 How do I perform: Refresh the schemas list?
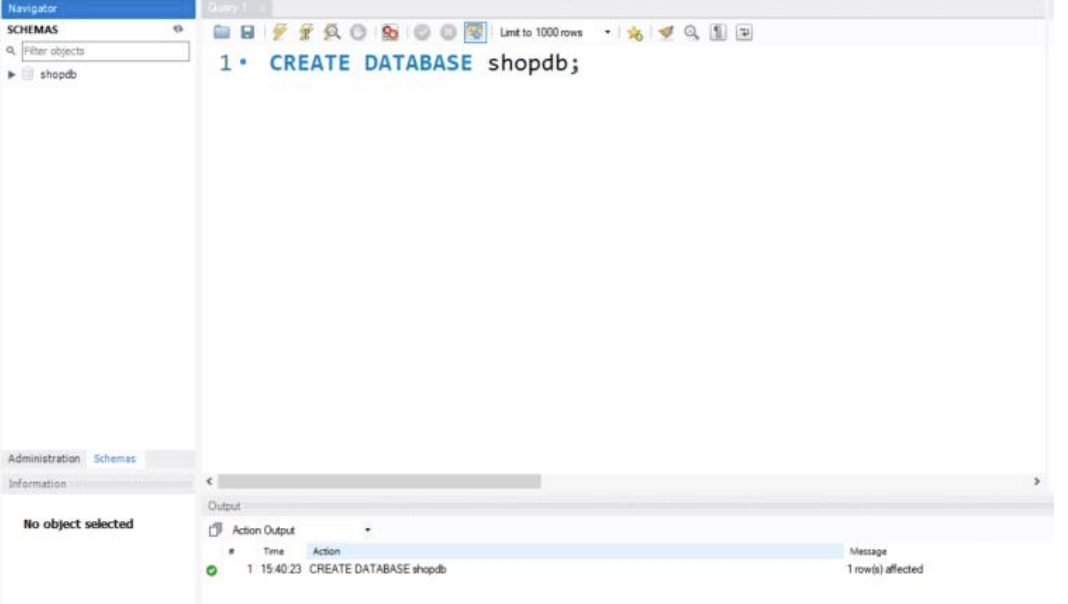[178, 29]
